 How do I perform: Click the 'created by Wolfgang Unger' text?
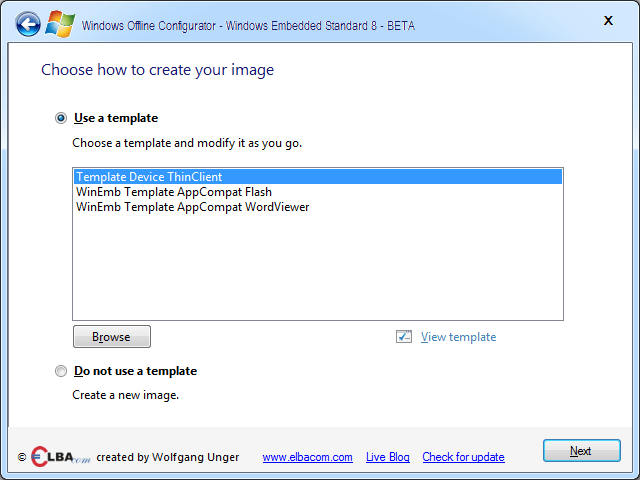click(x=168, y=457)
